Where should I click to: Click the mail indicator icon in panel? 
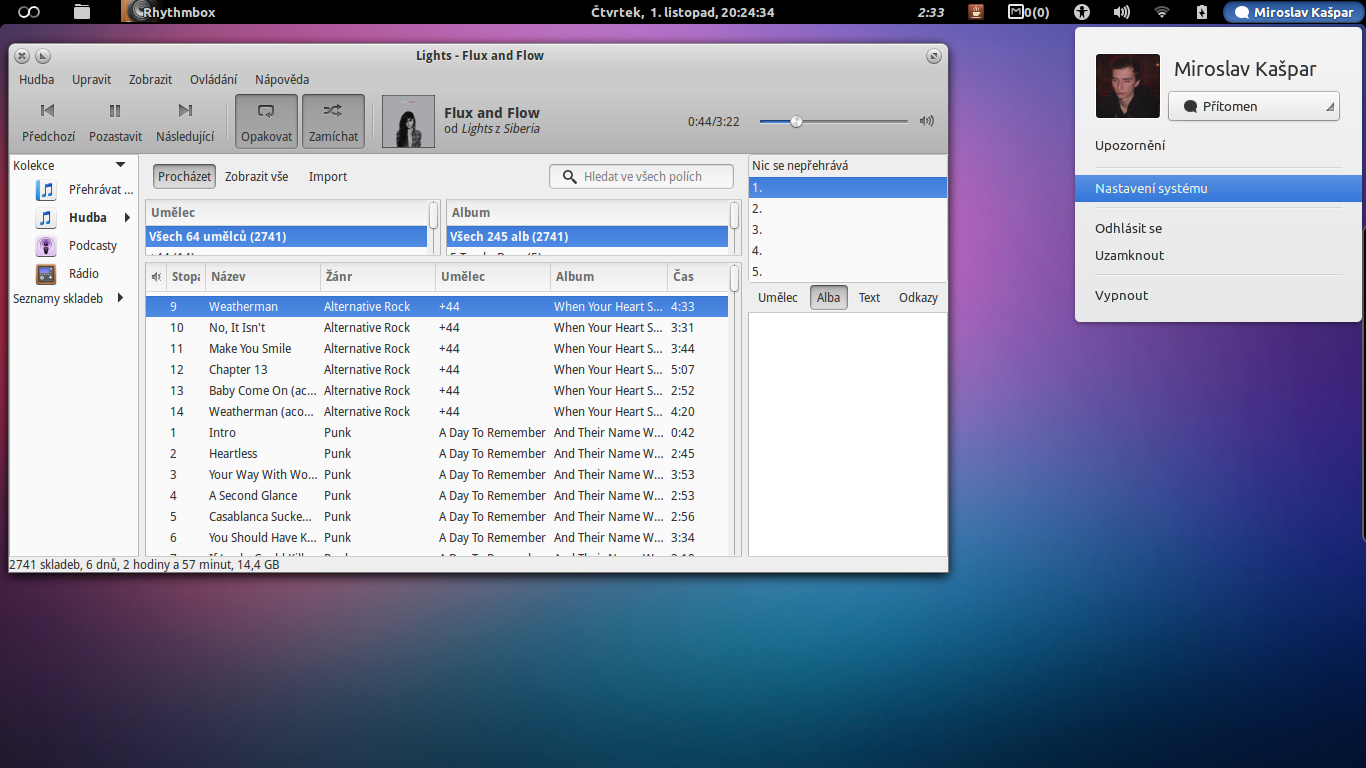click(1029, 12)
